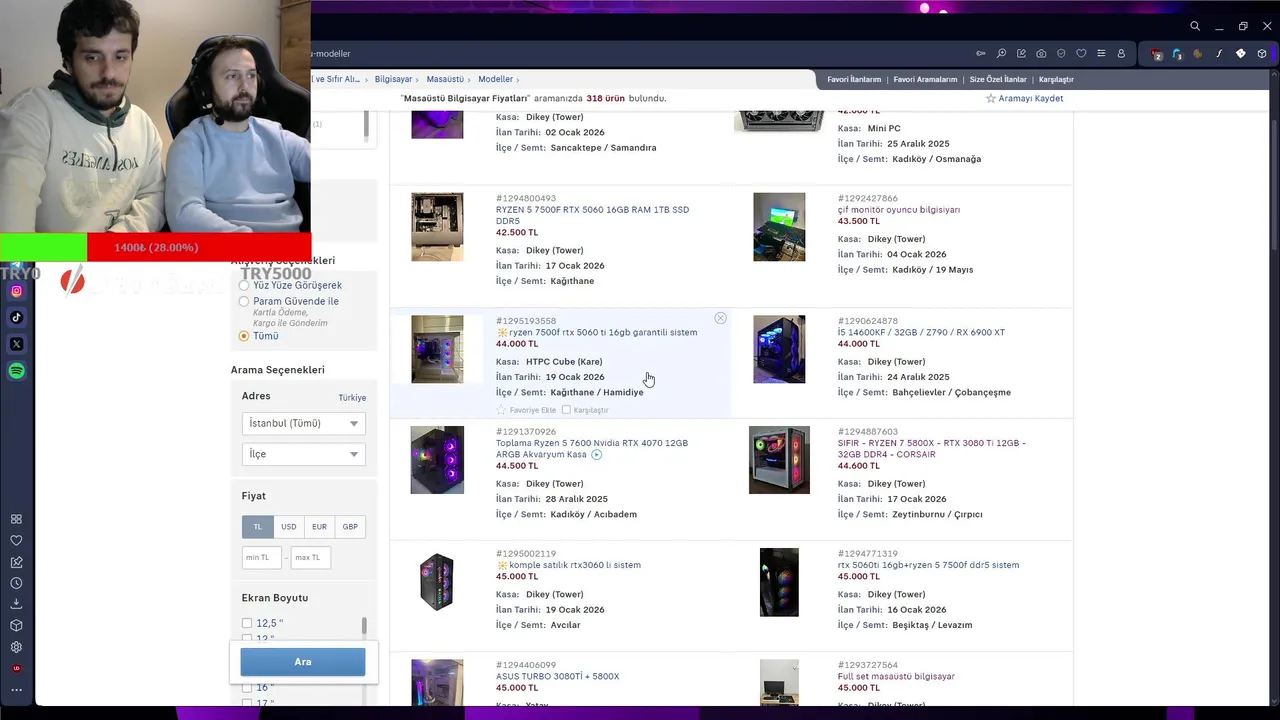Viewport: 1280px width, 720px height.
Task: Open İlçe district dropdown
Action: tap(303, 454)
